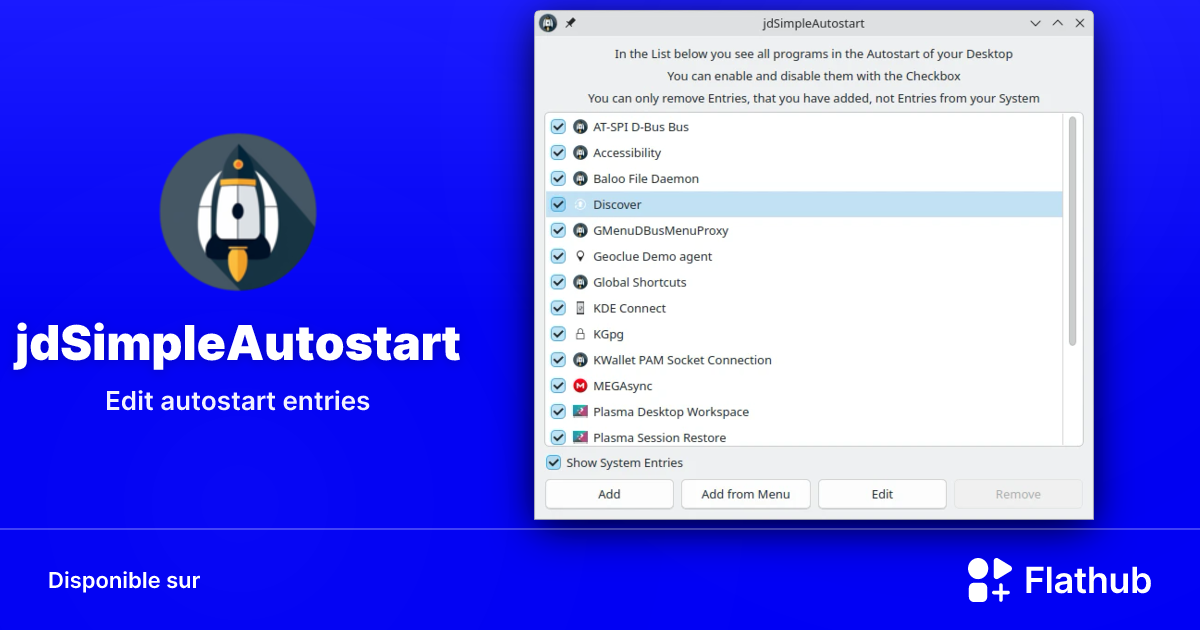1200x630 pixels.
Task: Click the pin icon in the titlebar
Action: point(570,22)
